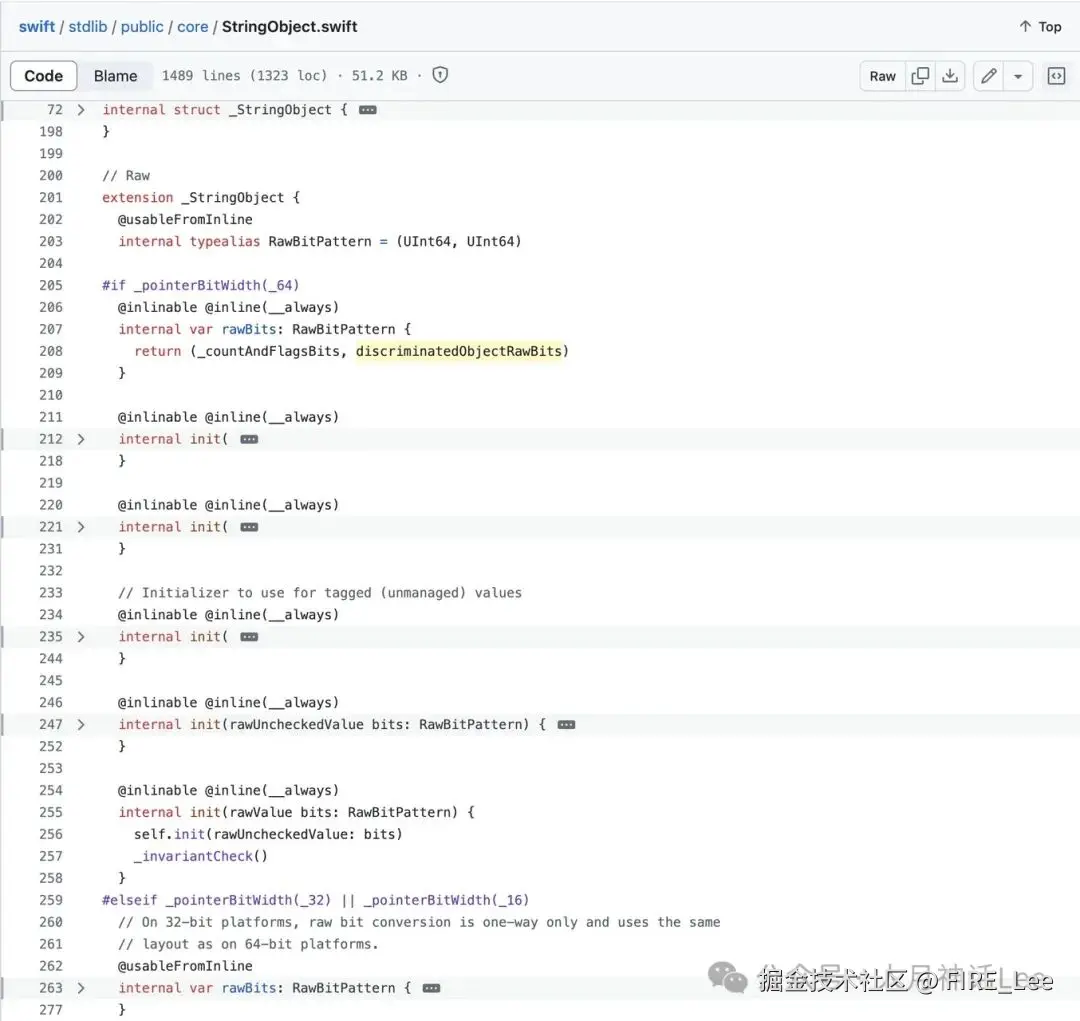This screenshot has height=1021, width=1080.
Task: Switch to Blame tab
Action: (x=115, y=76)
